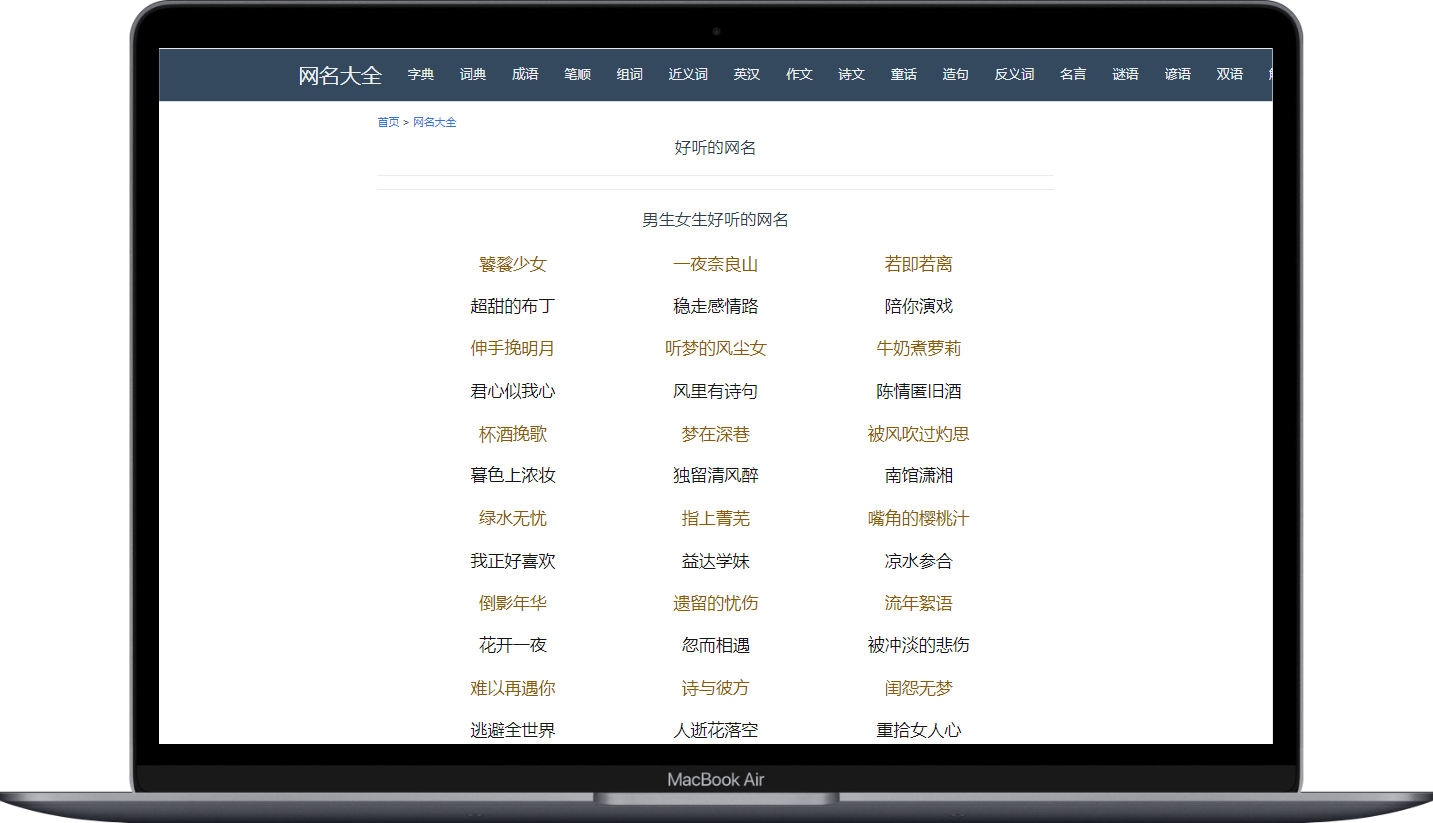Open the 双语 nav item

click(x=1230, y=74)
